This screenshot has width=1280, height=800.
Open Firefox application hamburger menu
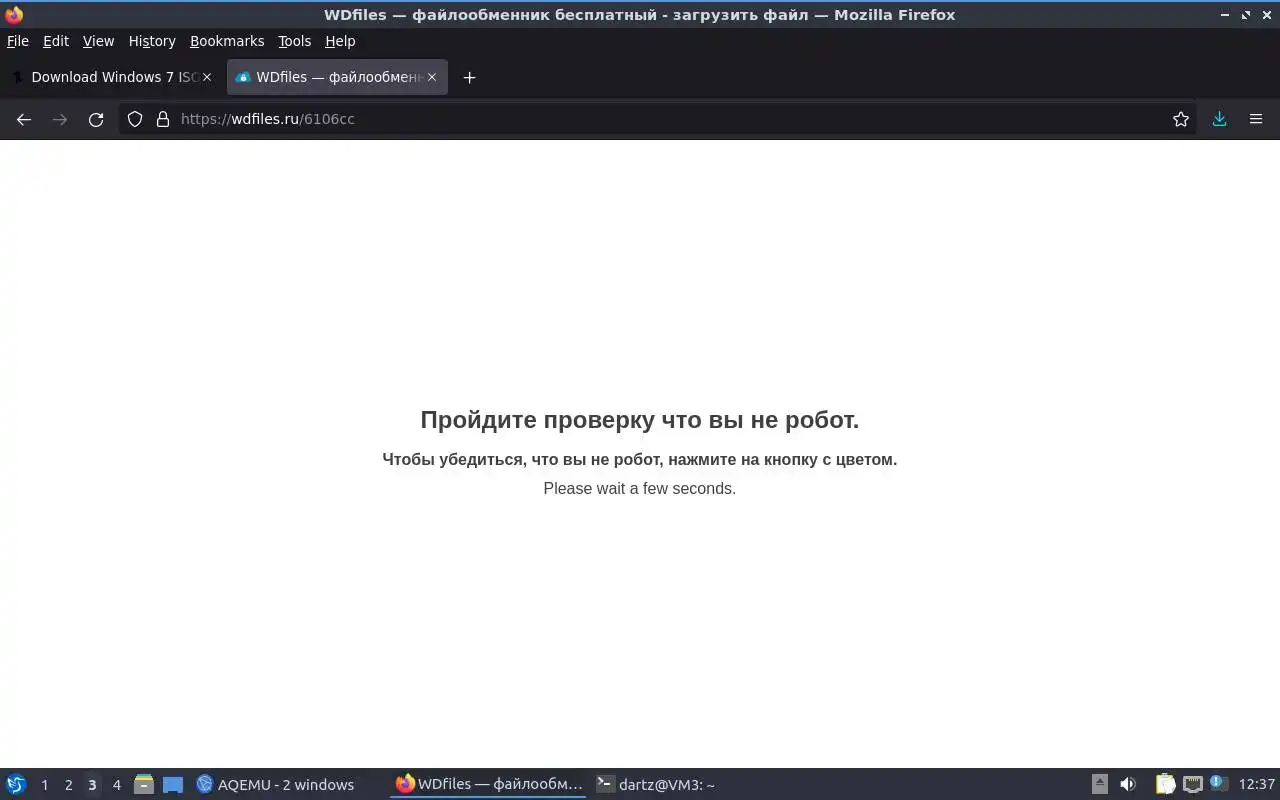(1256, 119)
